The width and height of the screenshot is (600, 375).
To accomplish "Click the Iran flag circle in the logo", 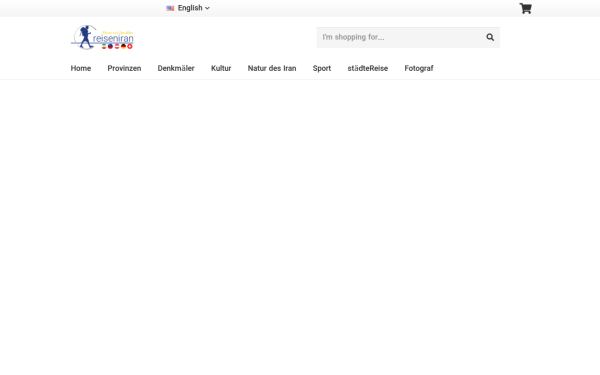I will click(x=104, y=46).
